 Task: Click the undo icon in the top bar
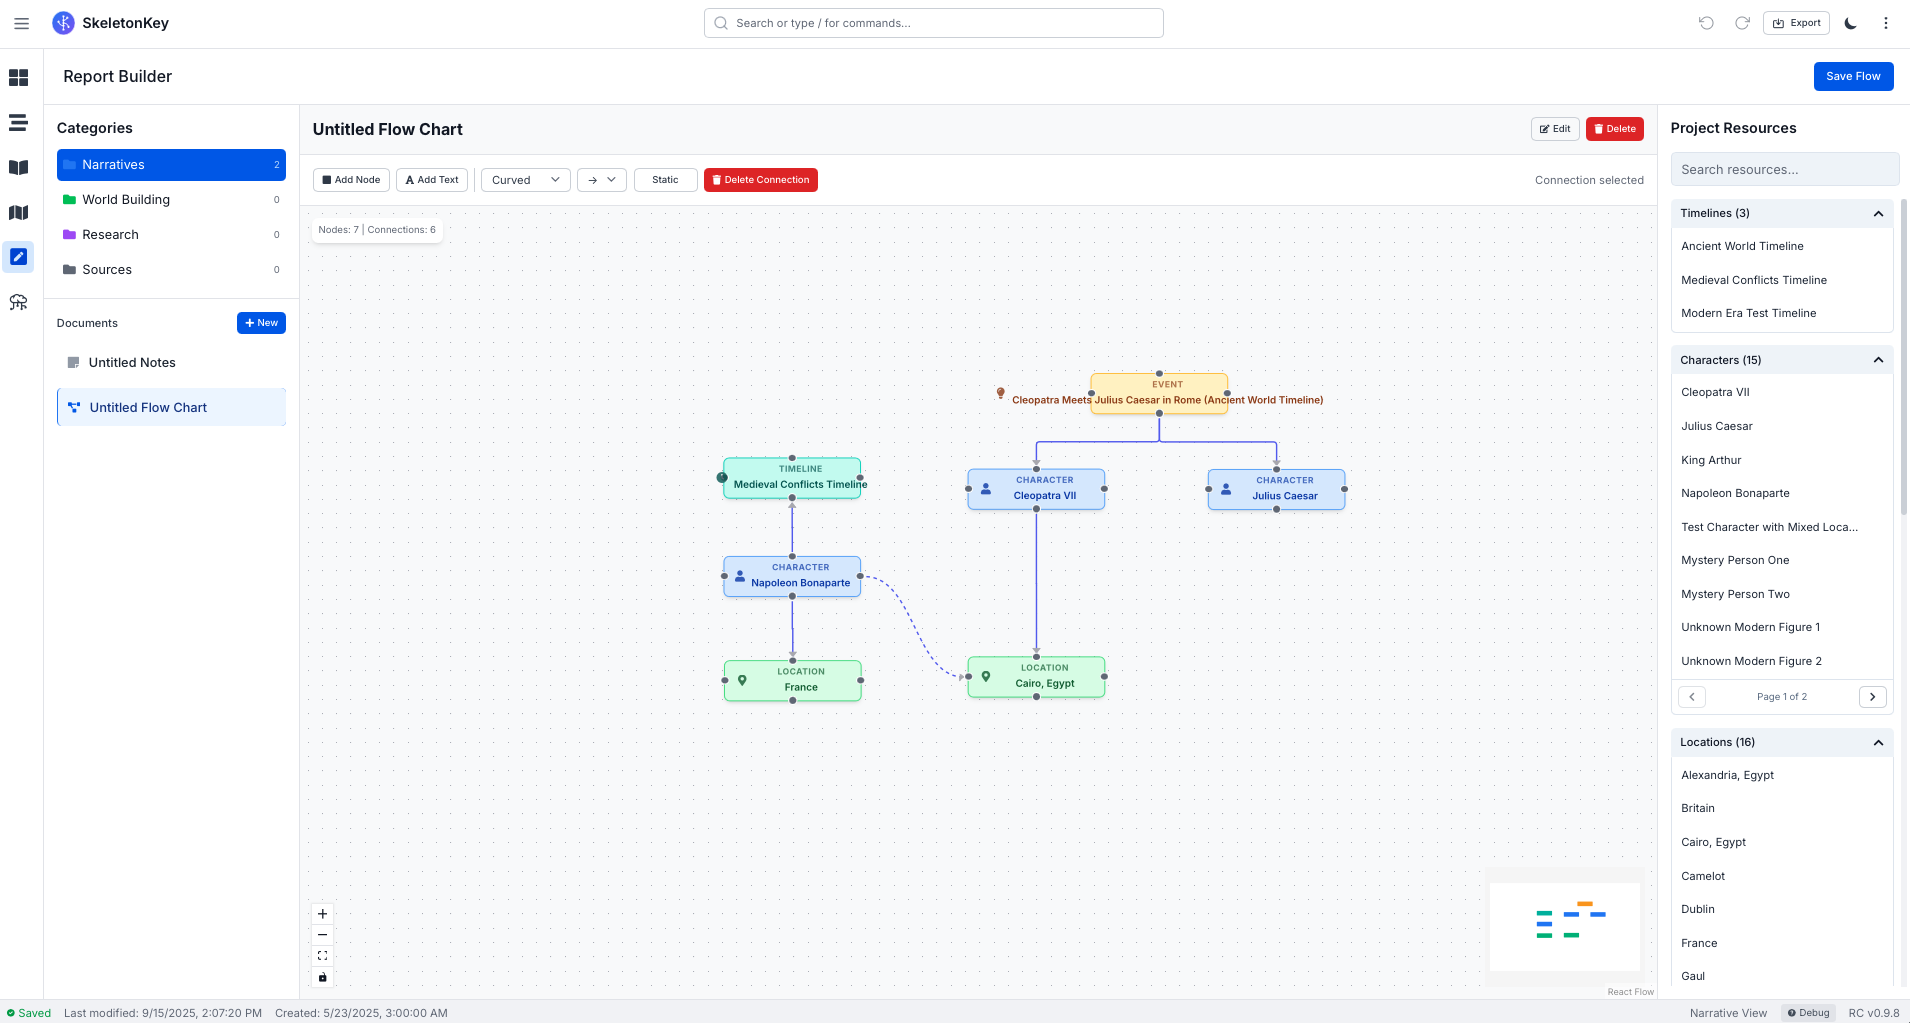coord(1708,22)
